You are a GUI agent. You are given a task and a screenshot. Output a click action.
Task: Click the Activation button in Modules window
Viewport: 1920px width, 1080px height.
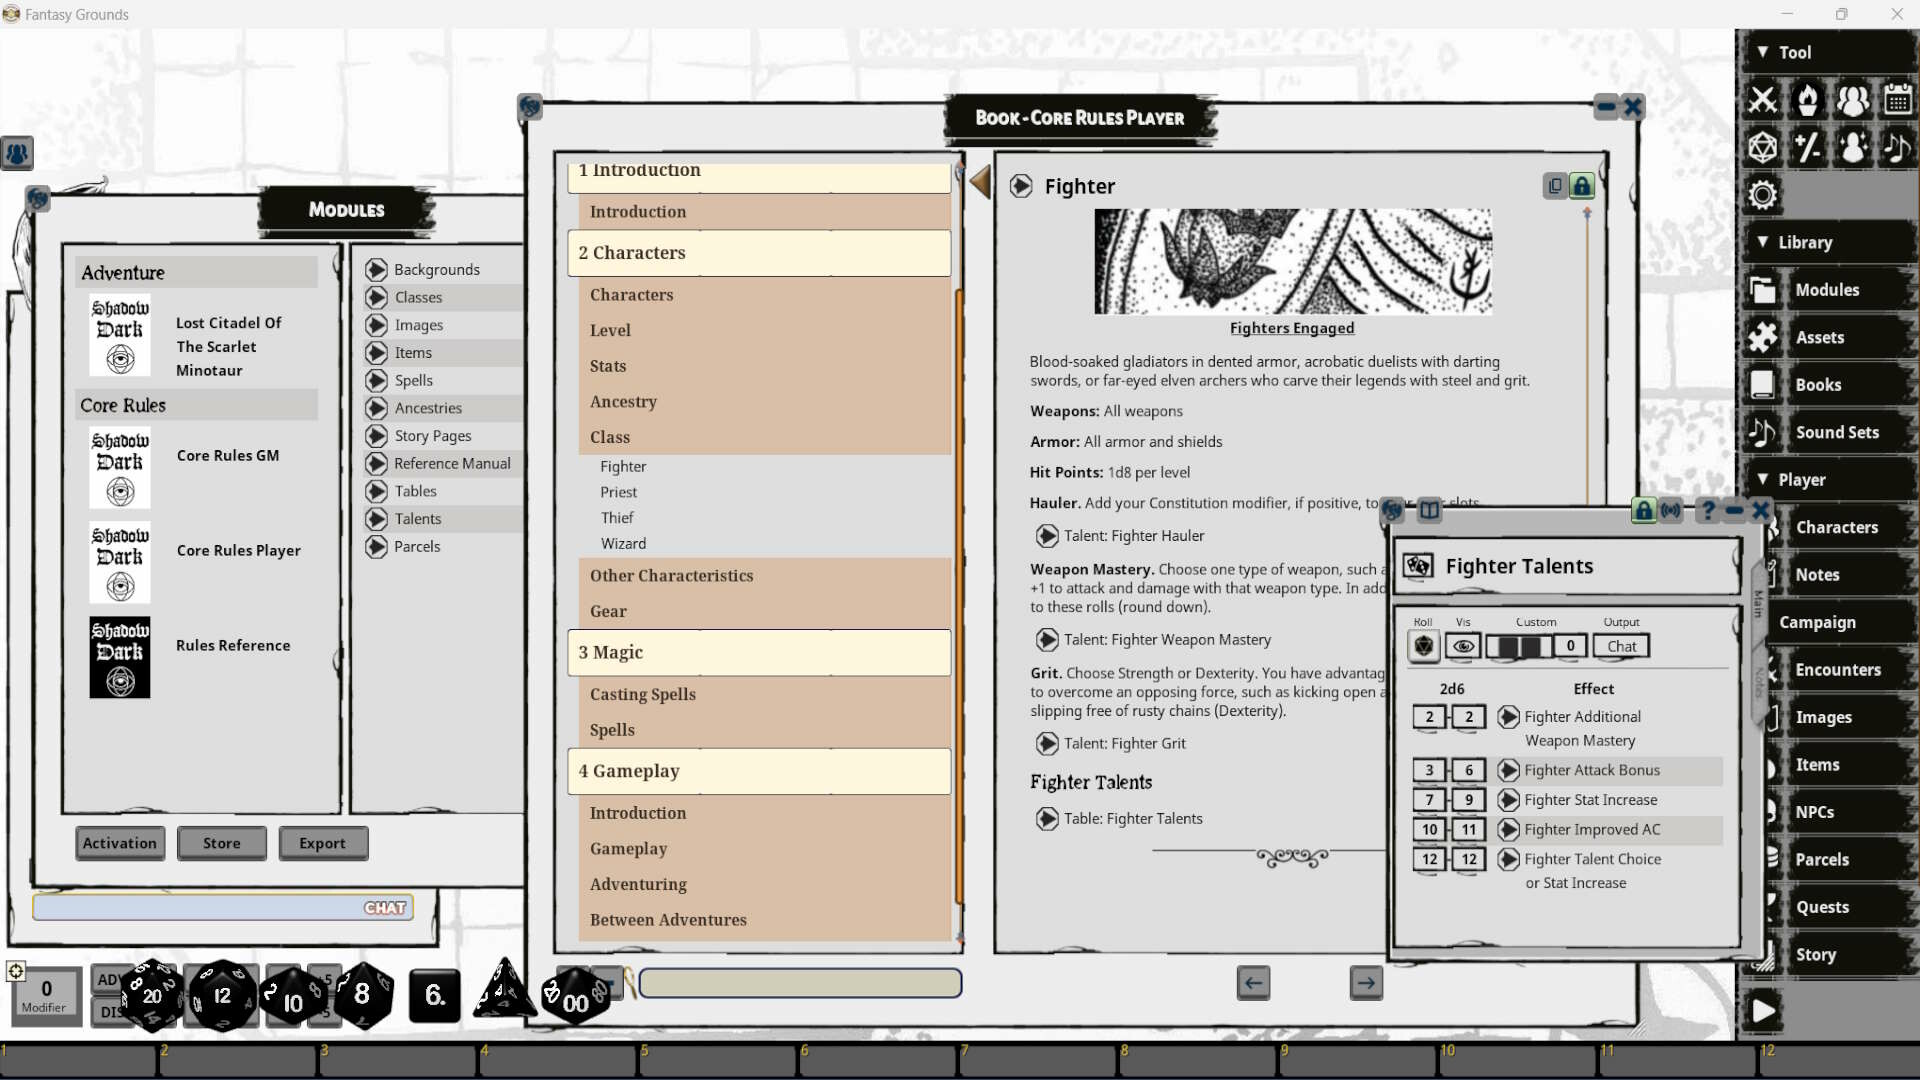coord(119,843)
